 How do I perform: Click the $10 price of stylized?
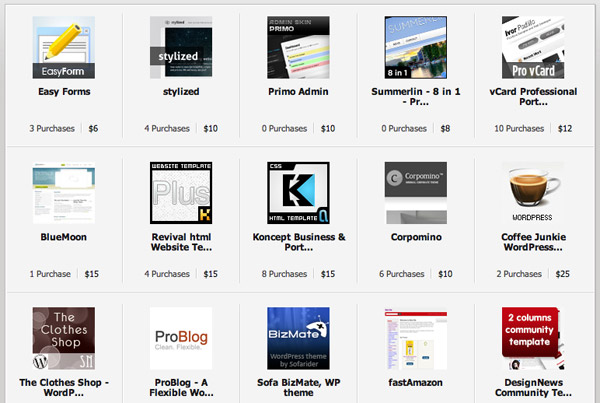[210, 129]
